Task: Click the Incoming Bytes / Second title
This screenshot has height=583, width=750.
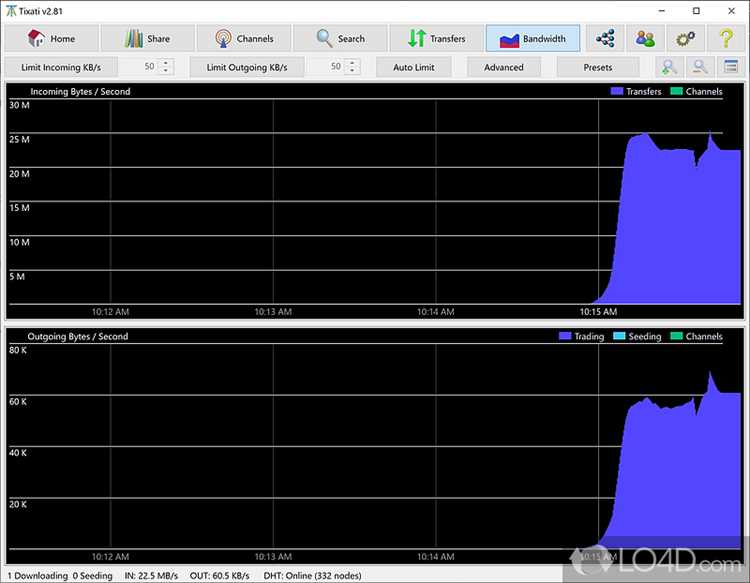Action: (x=80, y=92)
